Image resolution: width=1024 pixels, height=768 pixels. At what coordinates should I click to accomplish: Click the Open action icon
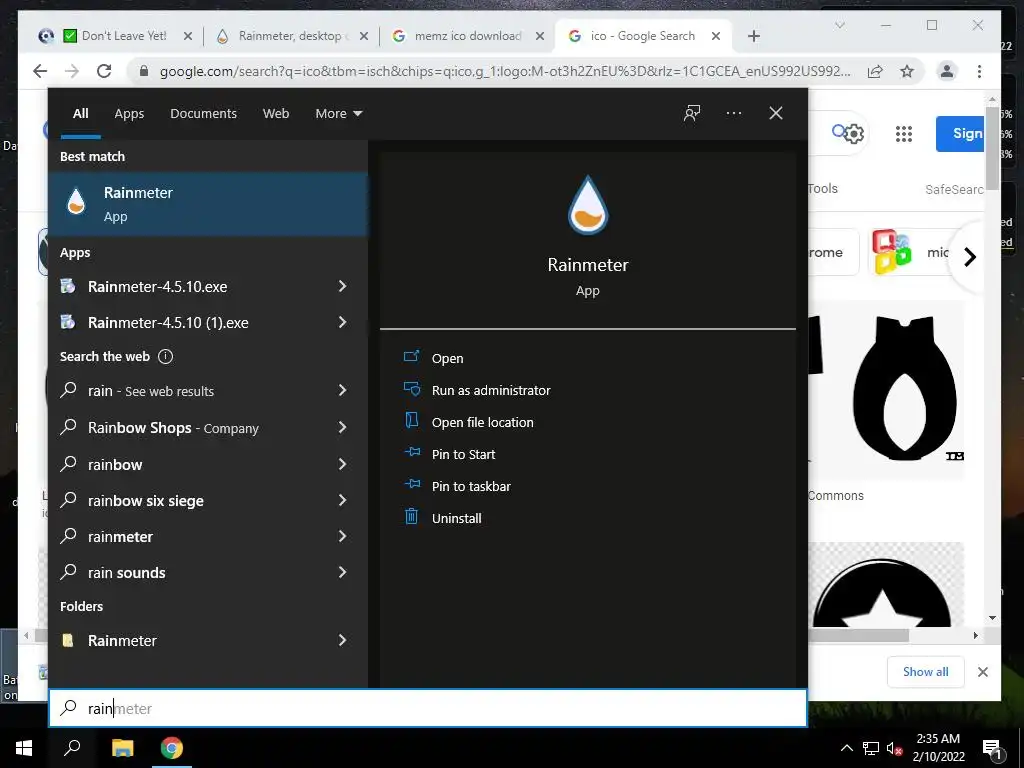[411, 357]
